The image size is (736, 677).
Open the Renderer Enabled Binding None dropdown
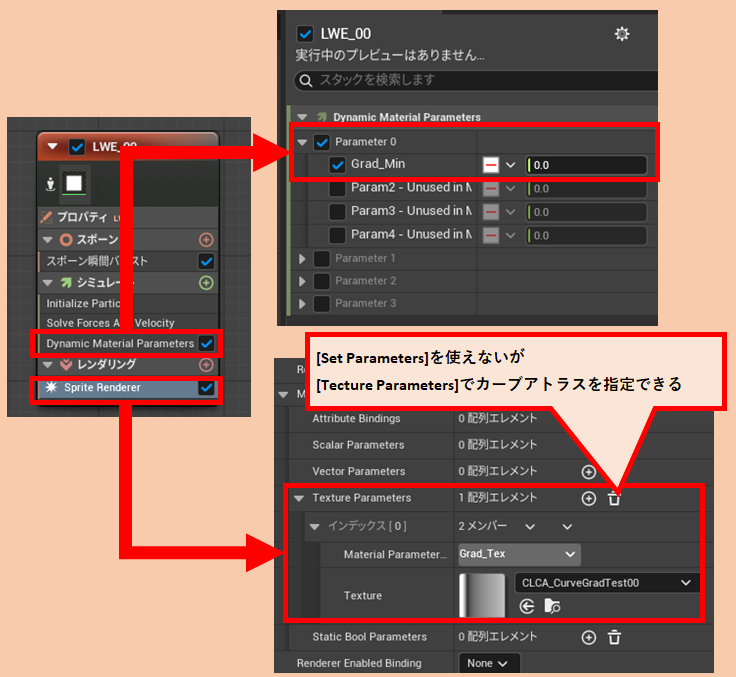[487, 663]
